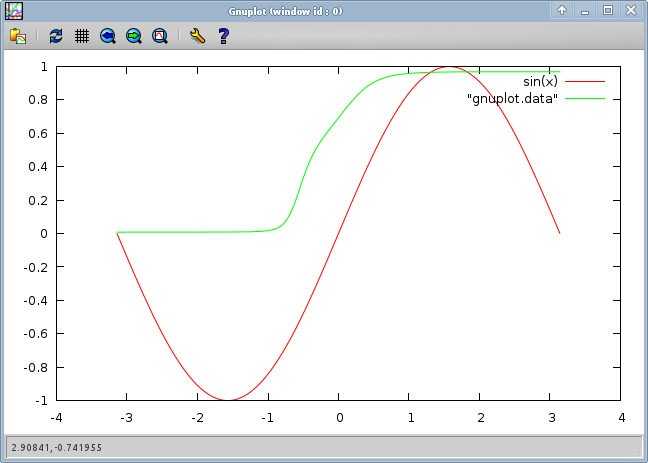
Task: Open the window menu from the title bar icon
Action: (x=14, y=11)
